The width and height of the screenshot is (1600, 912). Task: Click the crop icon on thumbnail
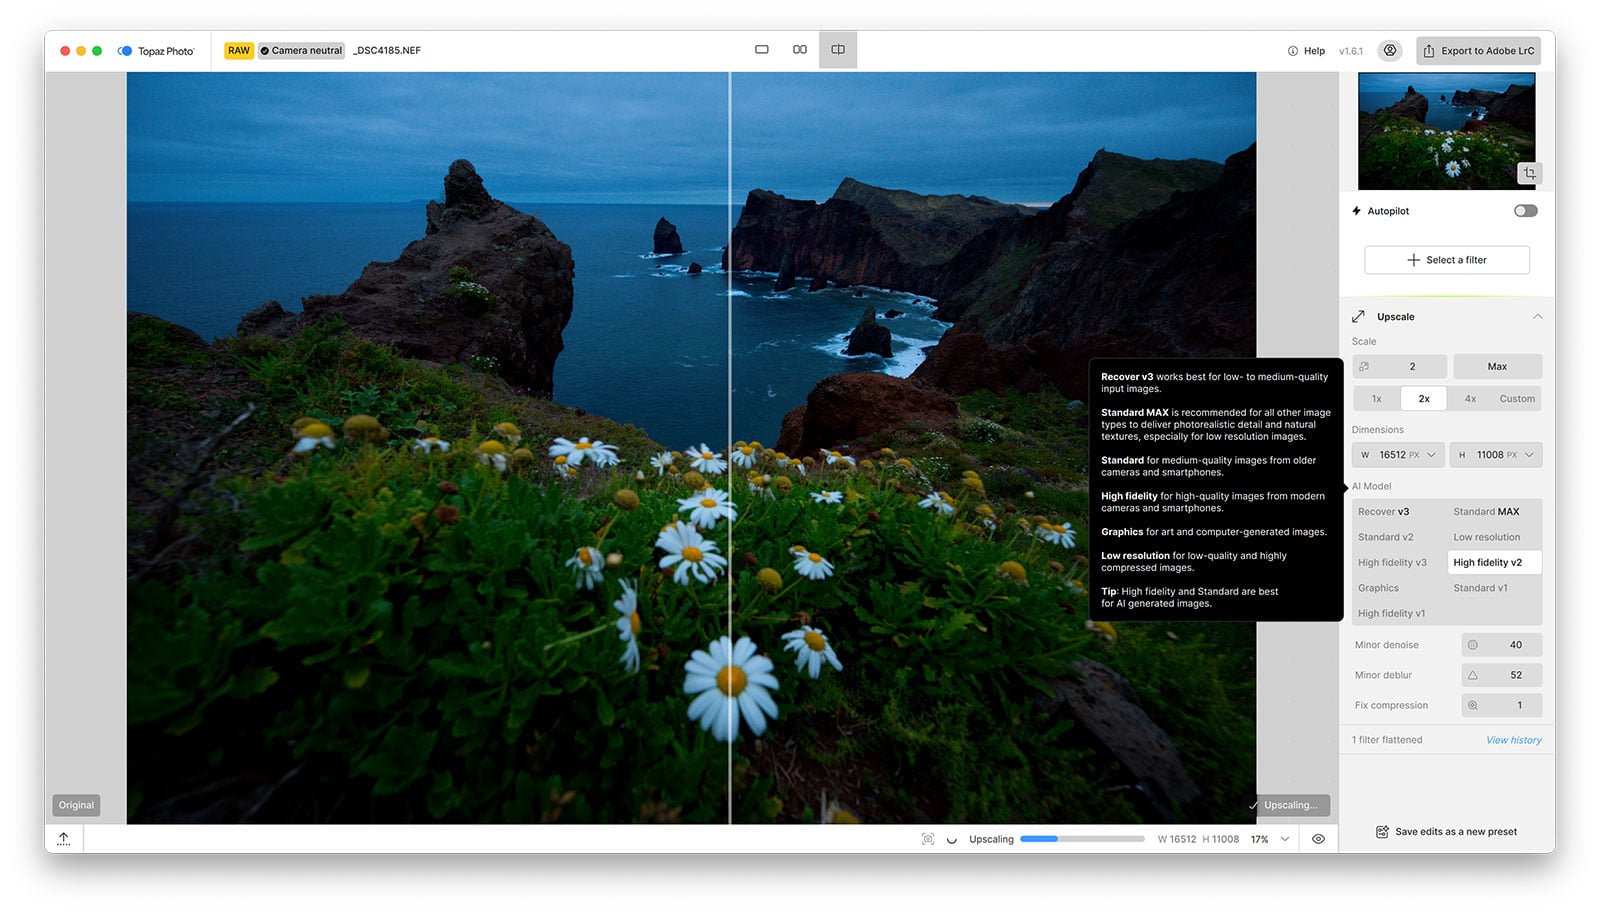1529,173
